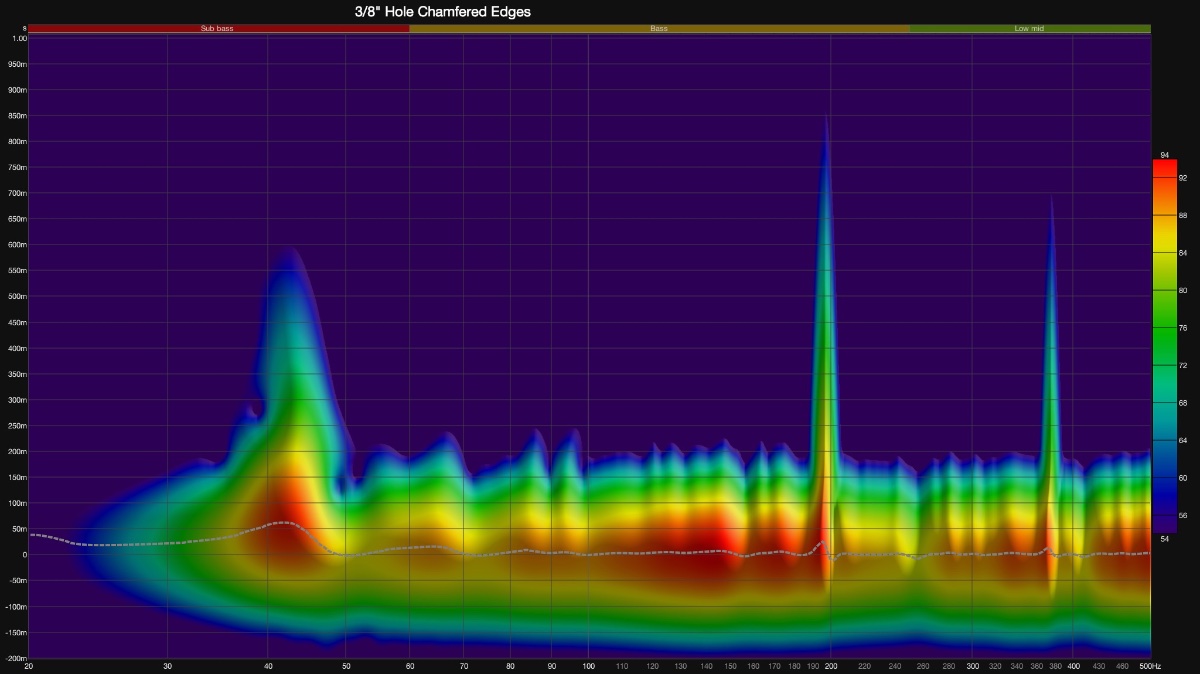The width and height of the screenshot is (1200, 674).
Task: Click the 40 label on the frequency axis
Action: tap(267, 666)
